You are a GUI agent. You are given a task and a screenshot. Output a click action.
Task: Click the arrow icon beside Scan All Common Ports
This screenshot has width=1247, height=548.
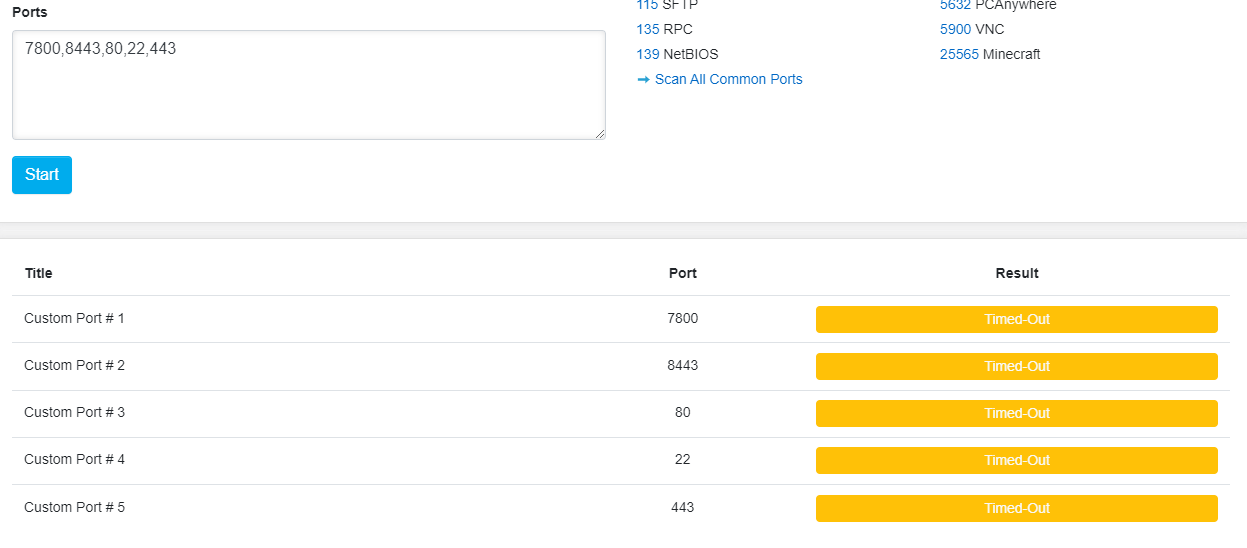644,79
